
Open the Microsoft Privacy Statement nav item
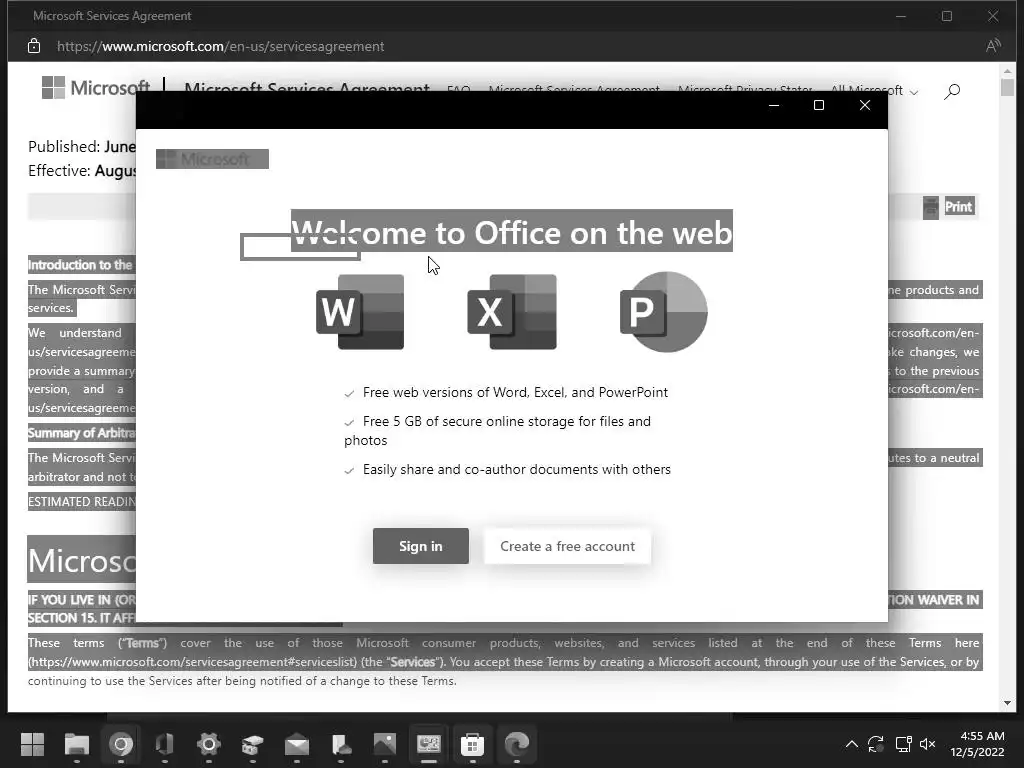pyautogui.click(x=745, y=90)
